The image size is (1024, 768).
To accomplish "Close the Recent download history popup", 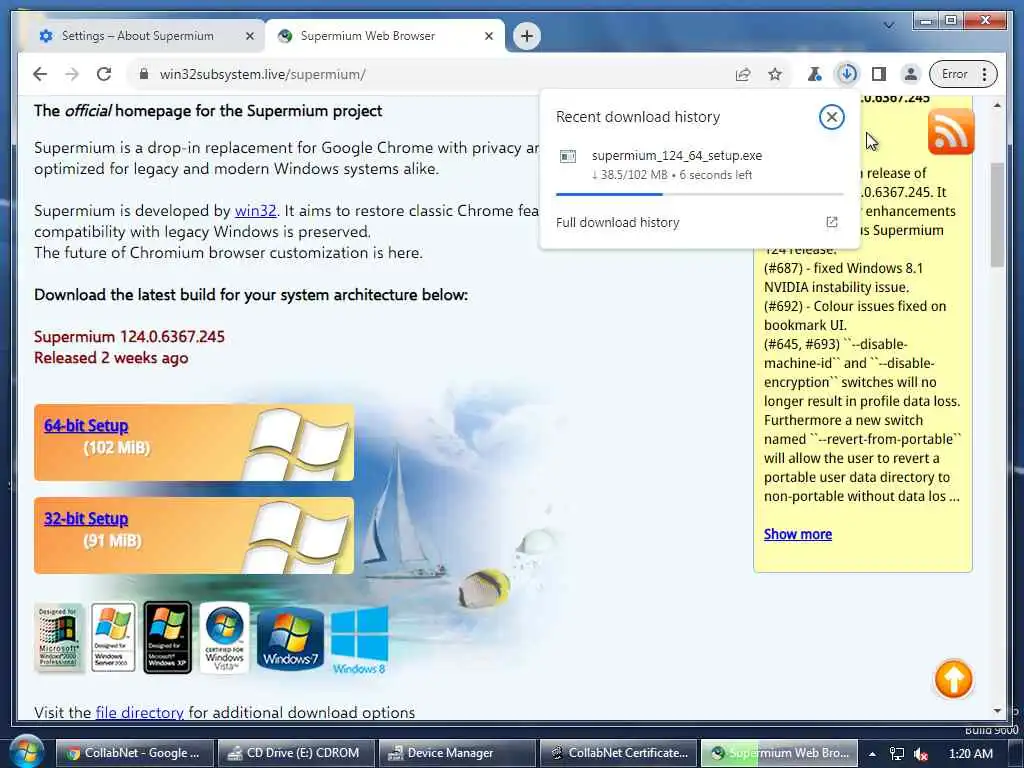I will tap(831, 117).
